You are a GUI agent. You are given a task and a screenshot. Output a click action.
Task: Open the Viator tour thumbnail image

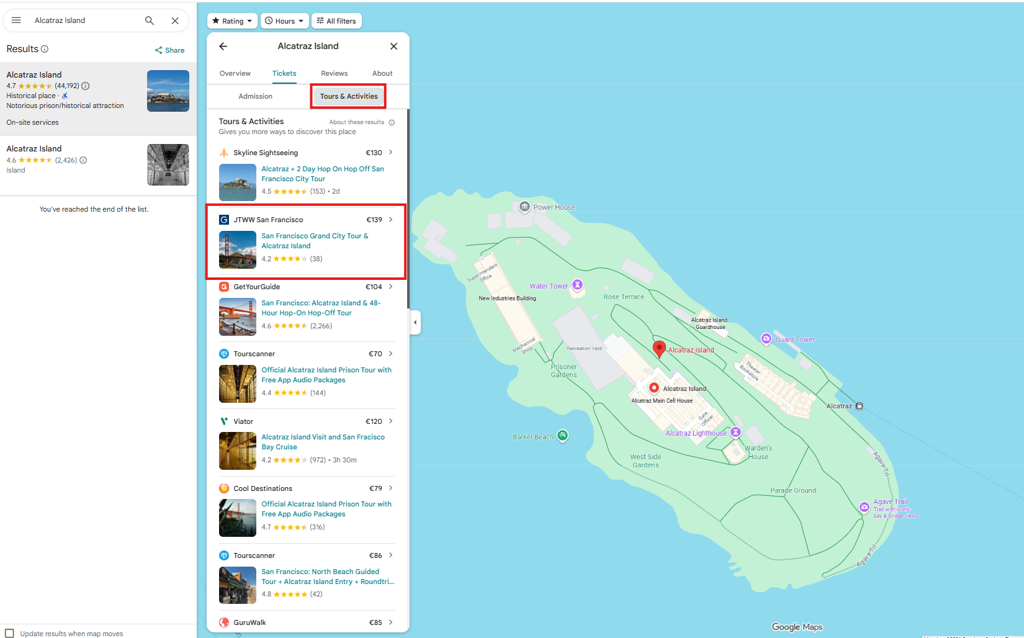238,451
